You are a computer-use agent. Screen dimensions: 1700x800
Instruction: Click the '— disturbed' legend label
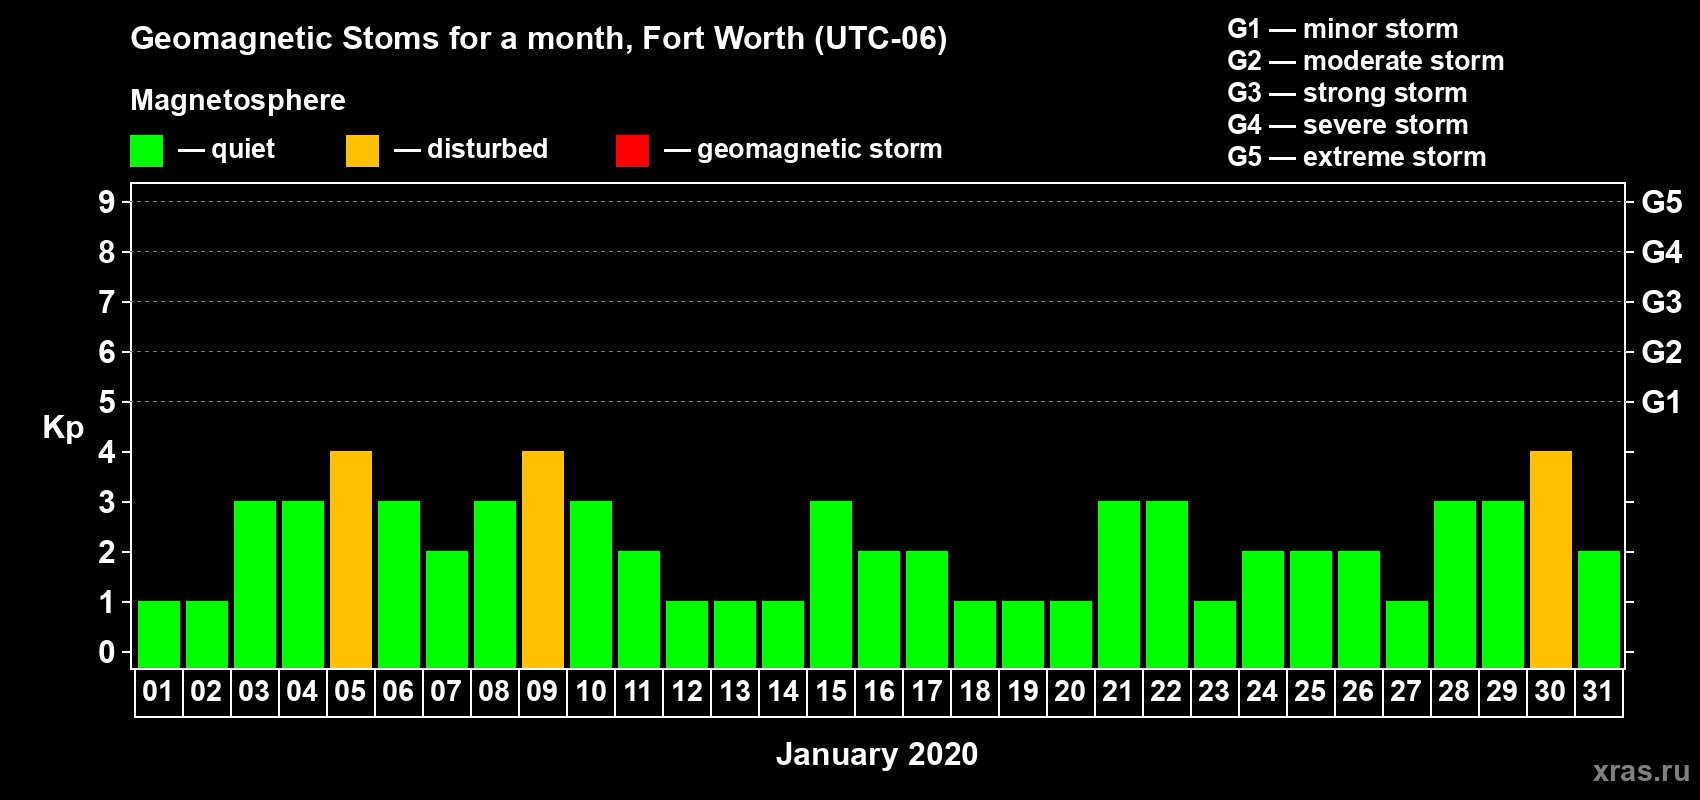(471, 150)
